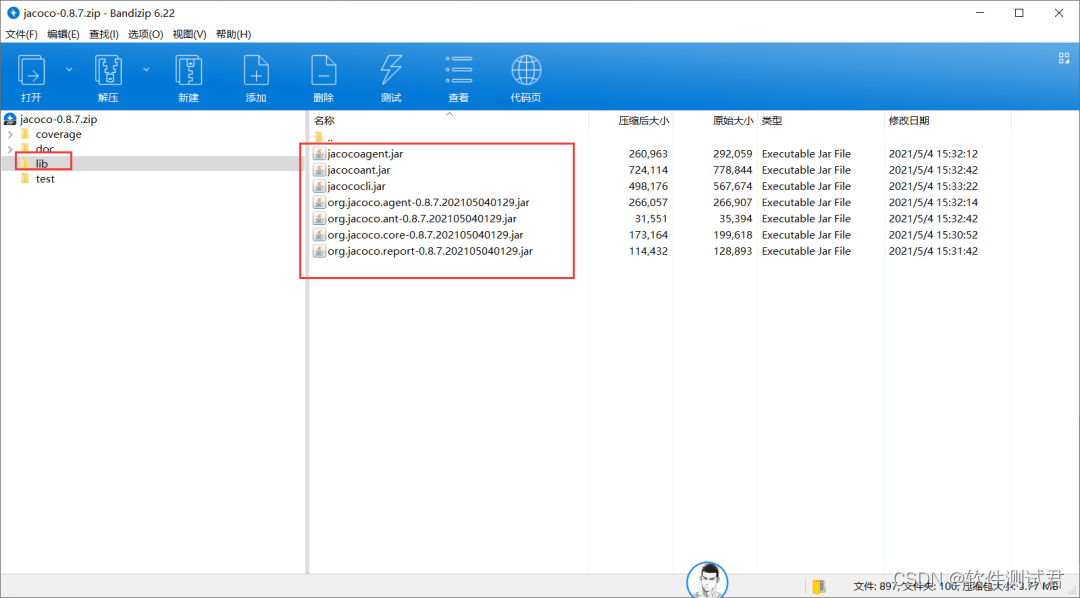Select jacoco-0.8.7.zip root tree node

pos(59,119)
